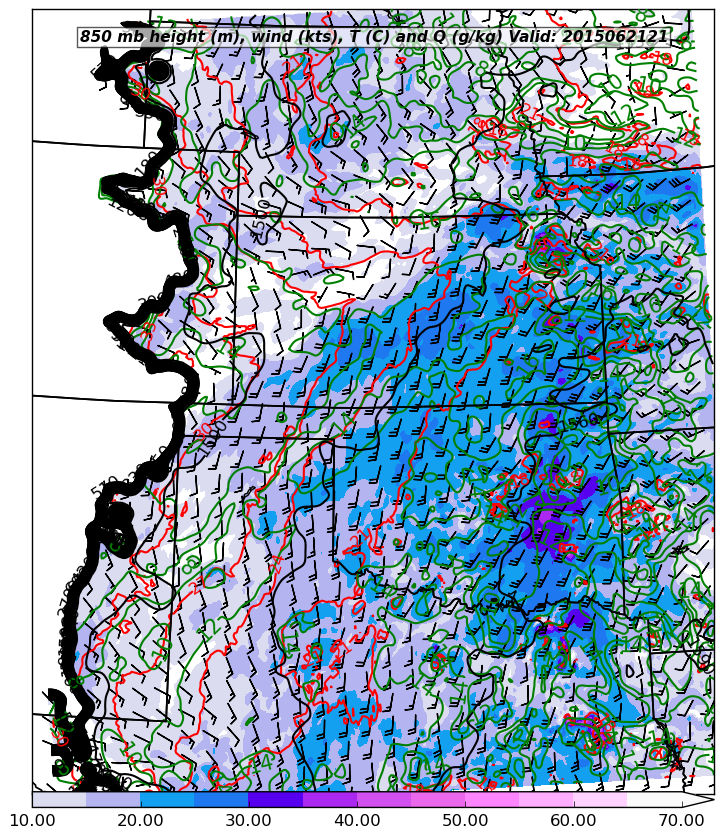Screen dimensions: 724x838
Task: Click the 30.00 colorbar tick label
Action: pos(248,821)
